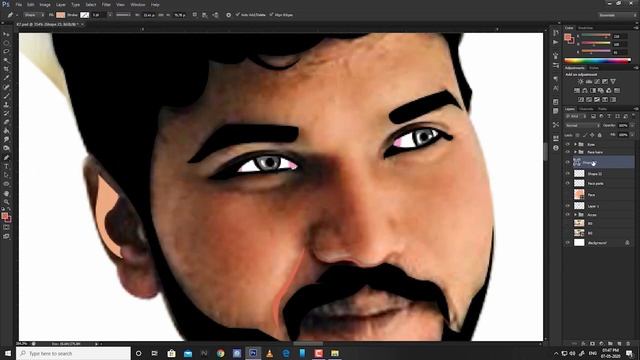
Task: Select the Lasso tool
Action: point(6,51)
